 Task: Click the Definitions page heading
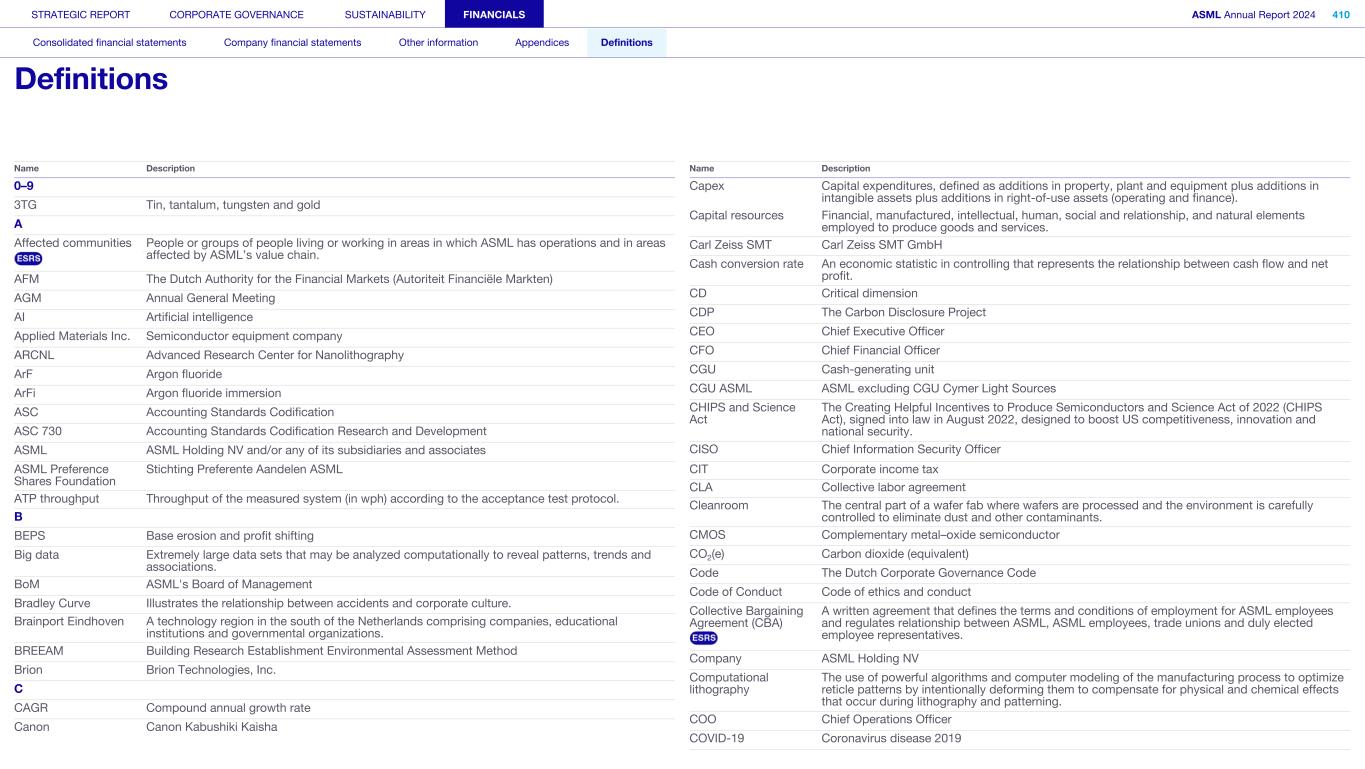pos(91,79)
